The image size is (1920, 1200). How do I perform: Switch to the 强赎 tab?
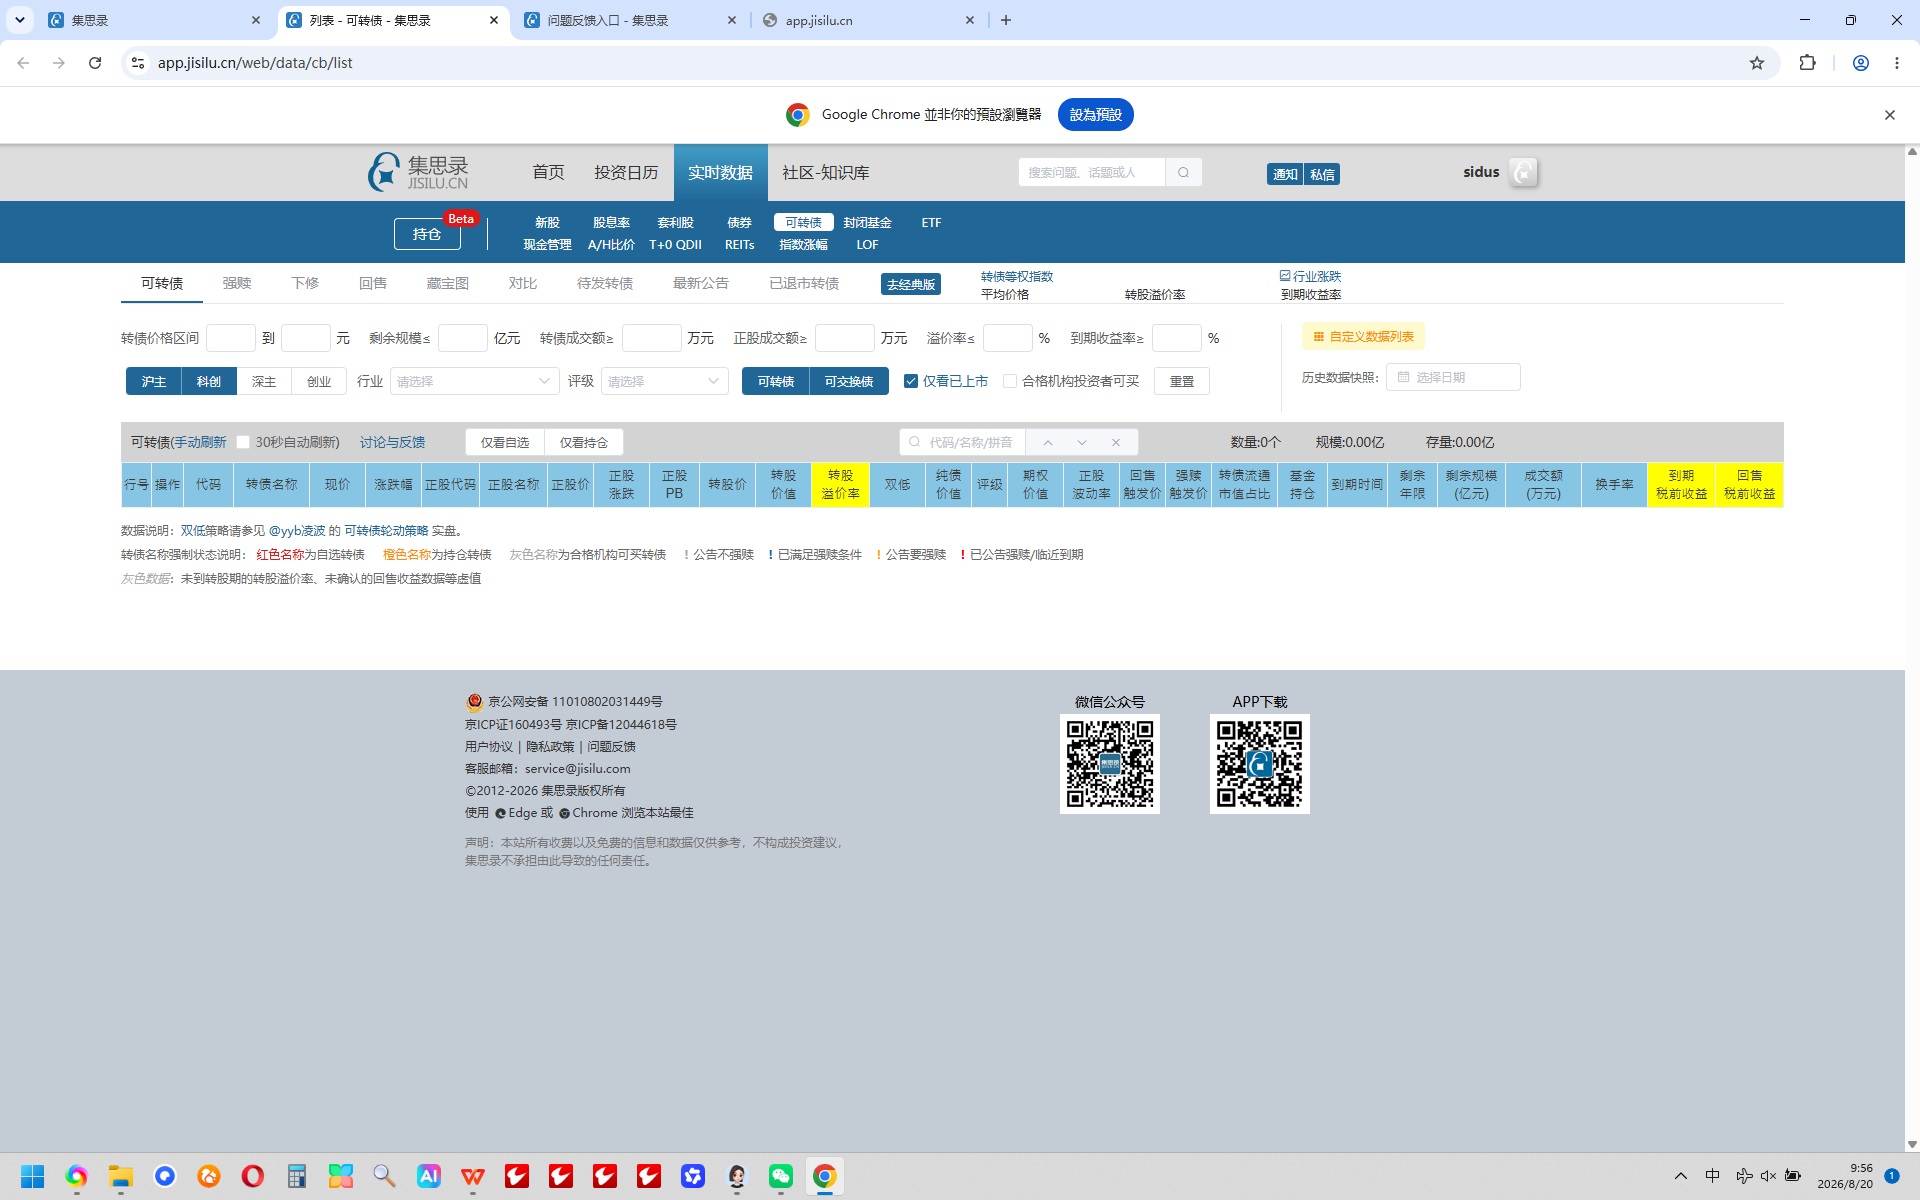click(237, 283)
